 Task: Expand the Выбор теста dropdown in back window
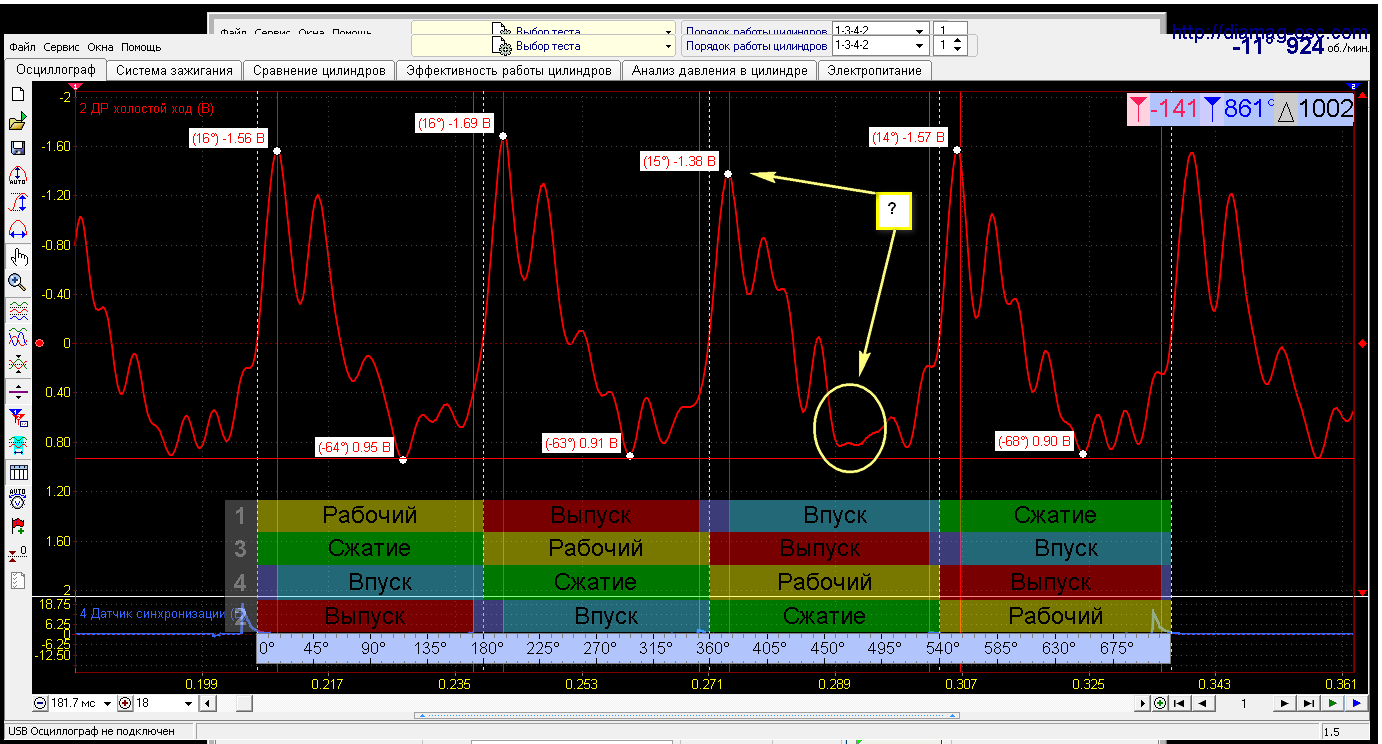pos(668,30)
